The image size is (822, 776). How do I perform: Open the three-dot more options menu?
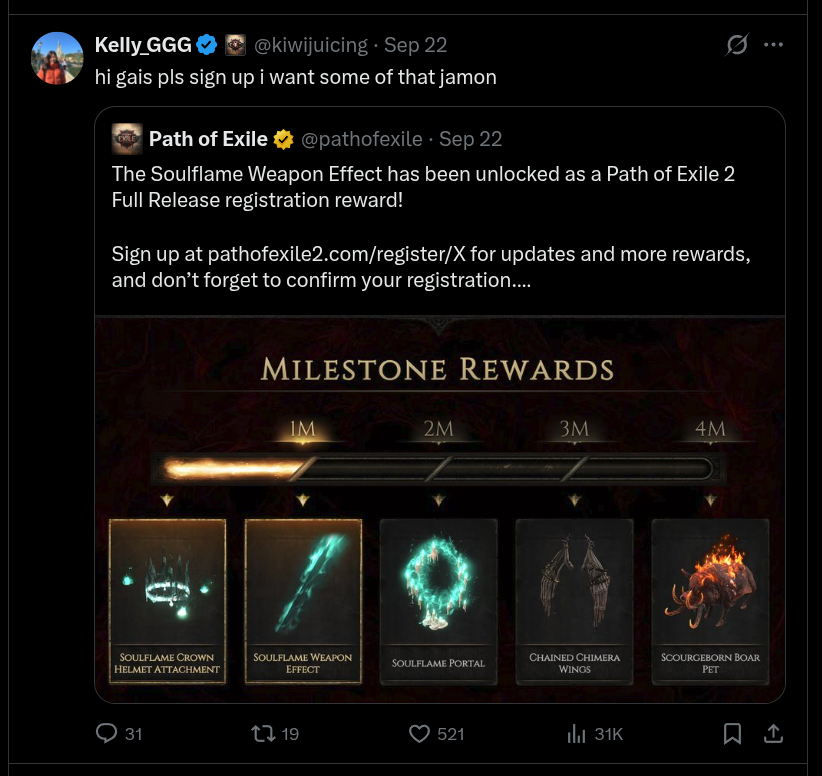coord(773,45)
